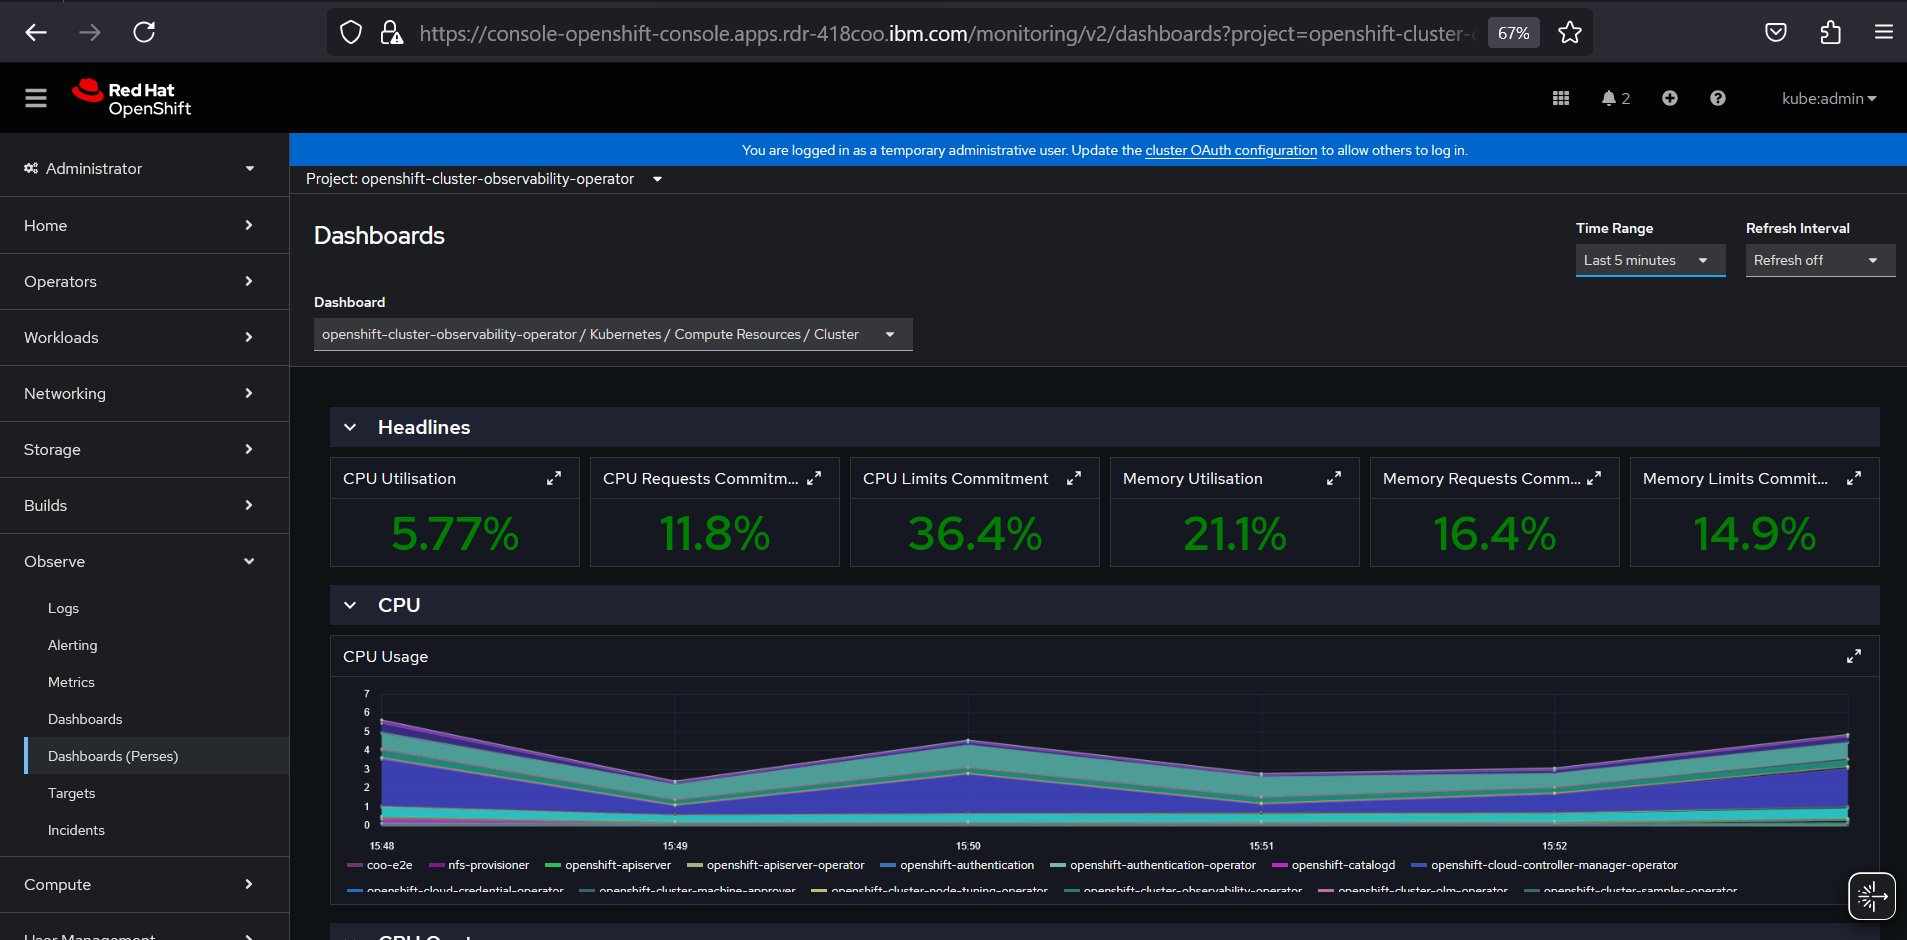Open the Time Range dropdown
The width and height of the screenshot is (1907, 940).
pos(1650,260)
